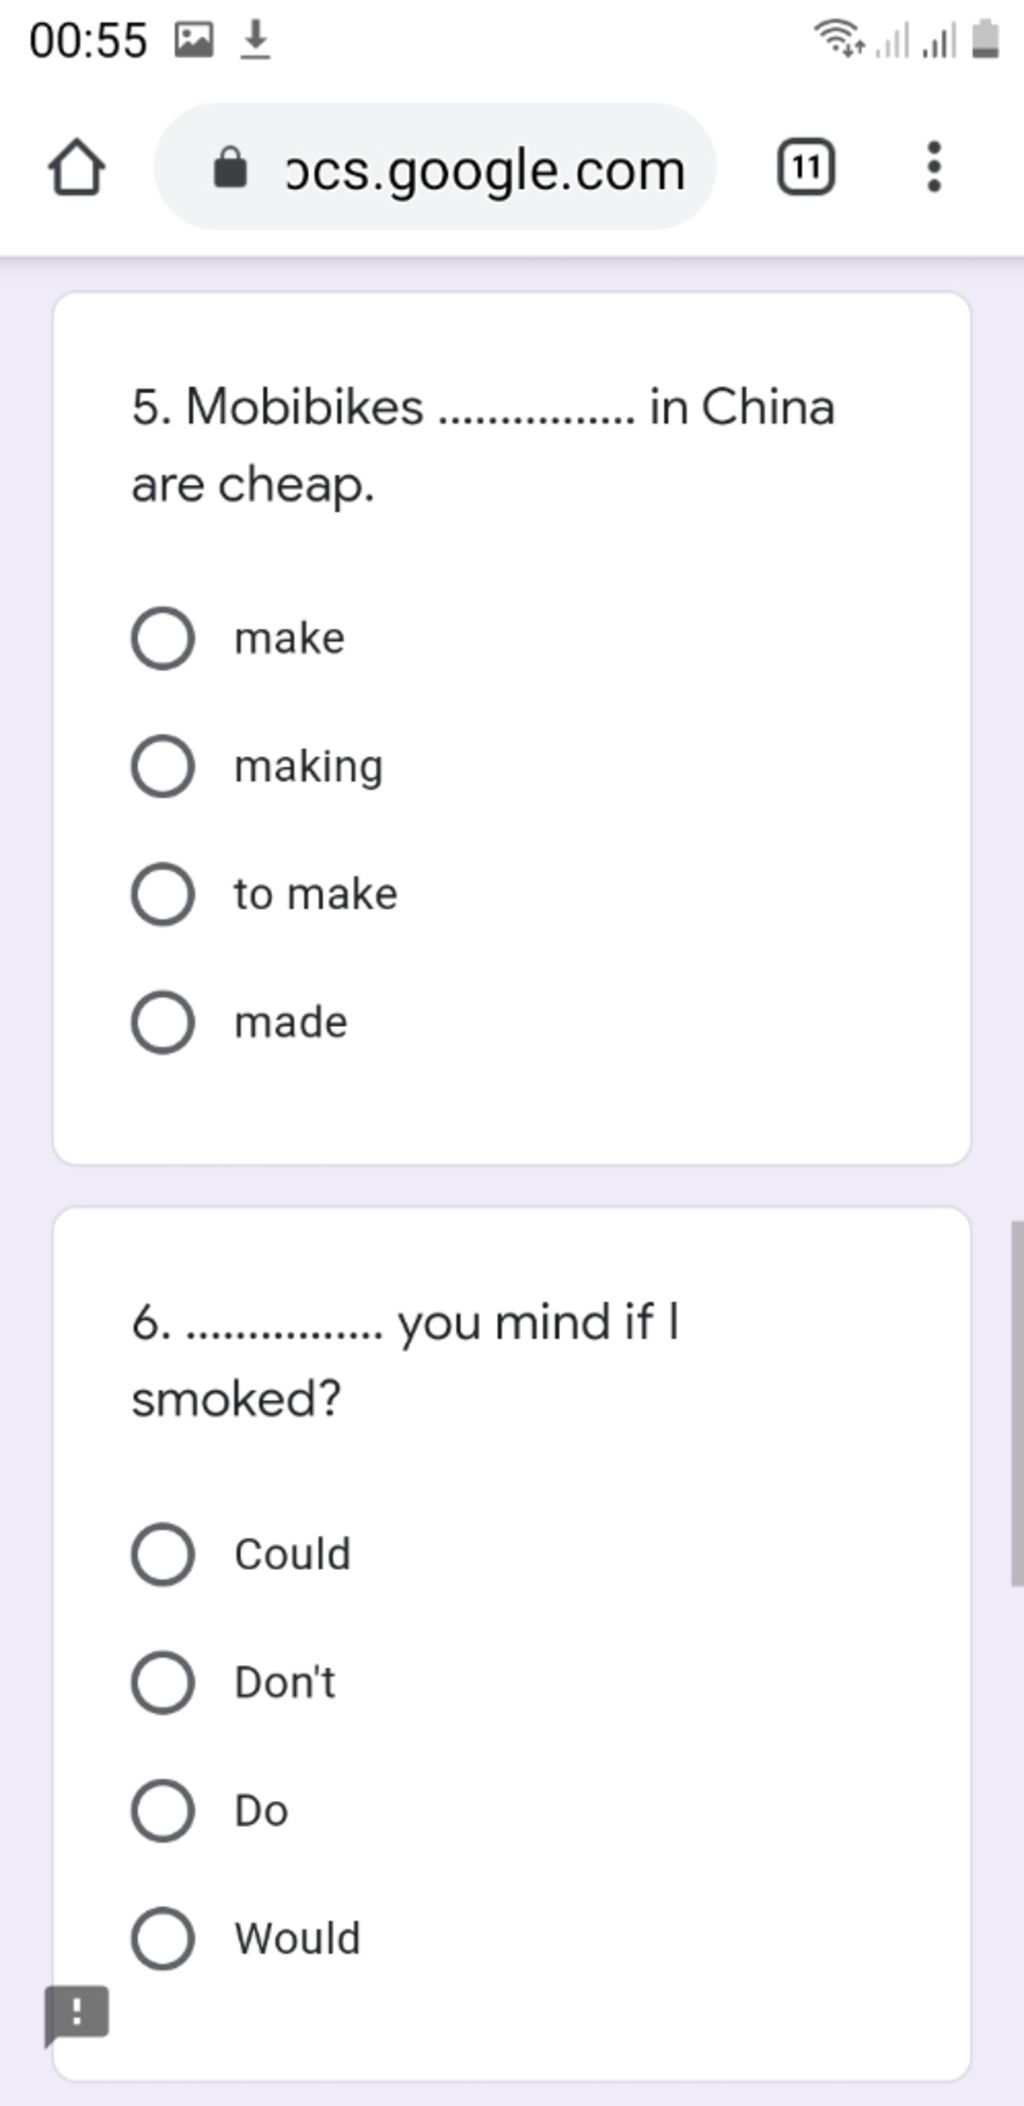Tap the image notification icon in status bar
This screenshot has height=2106, width=1024.
194,40
